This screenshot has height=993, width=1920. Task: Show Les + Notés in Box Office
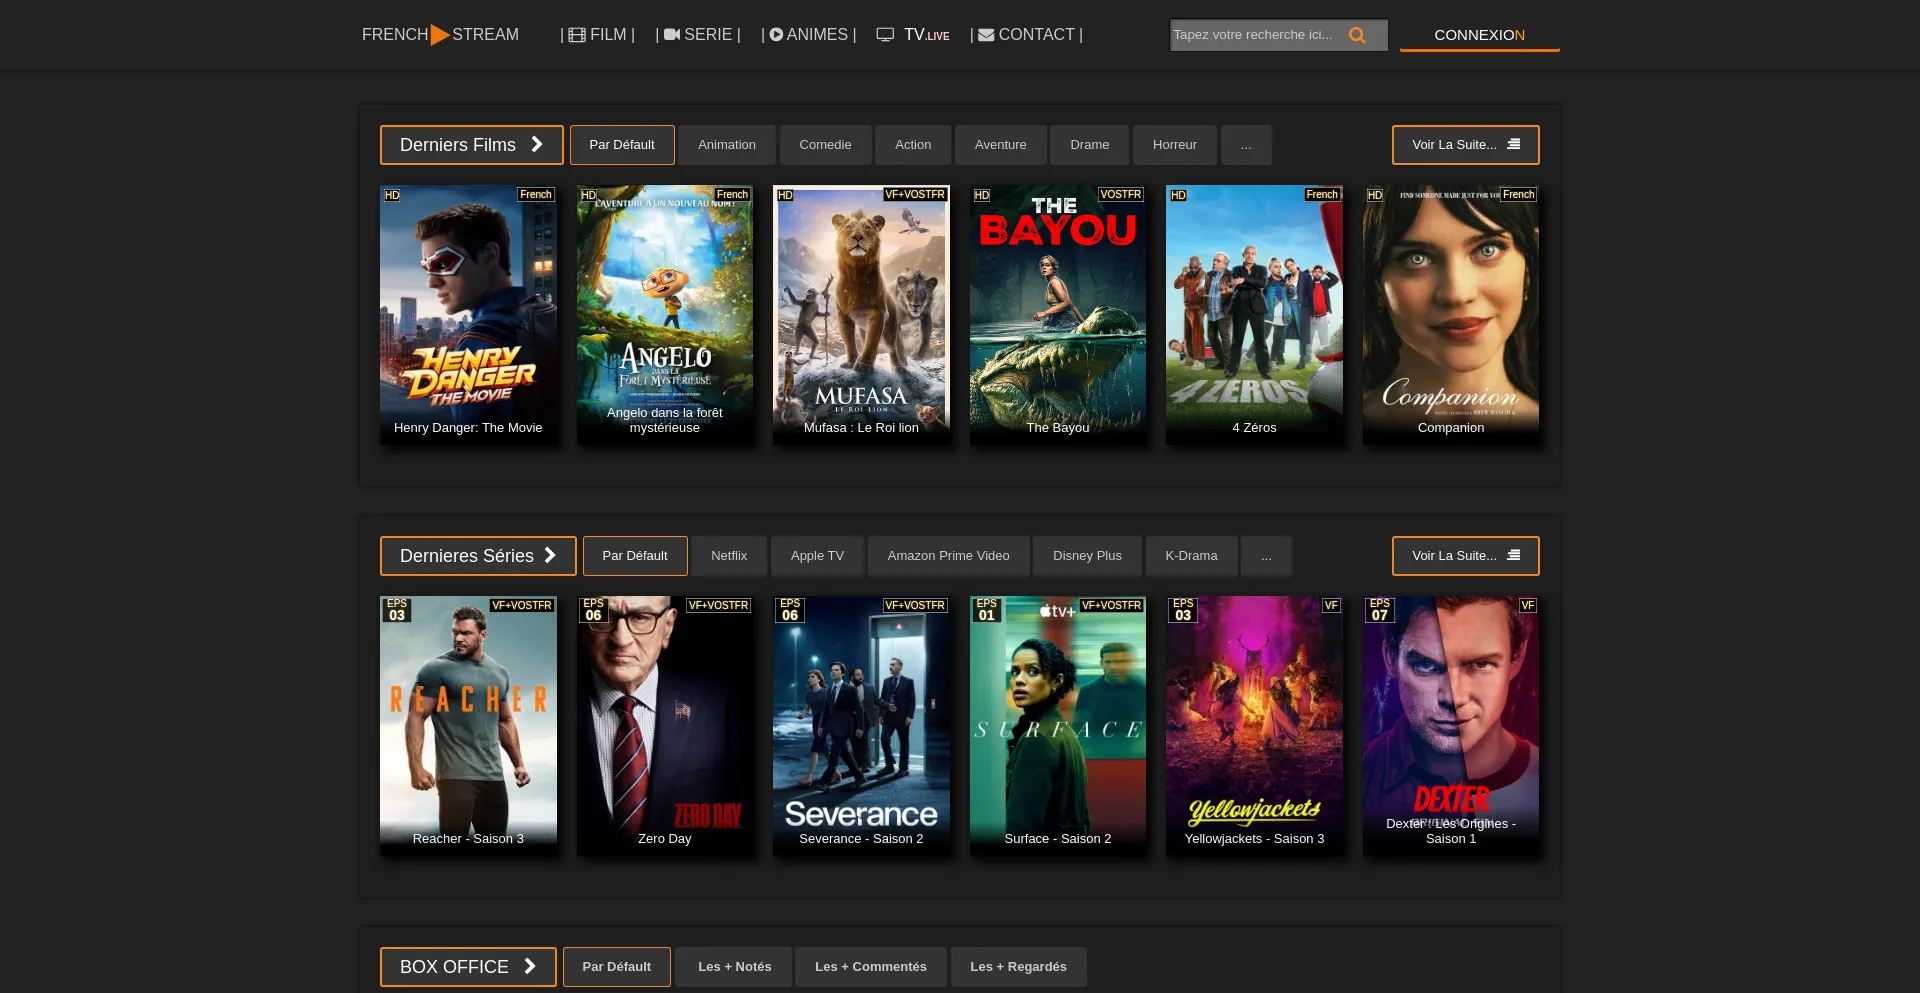coord(735,967)
